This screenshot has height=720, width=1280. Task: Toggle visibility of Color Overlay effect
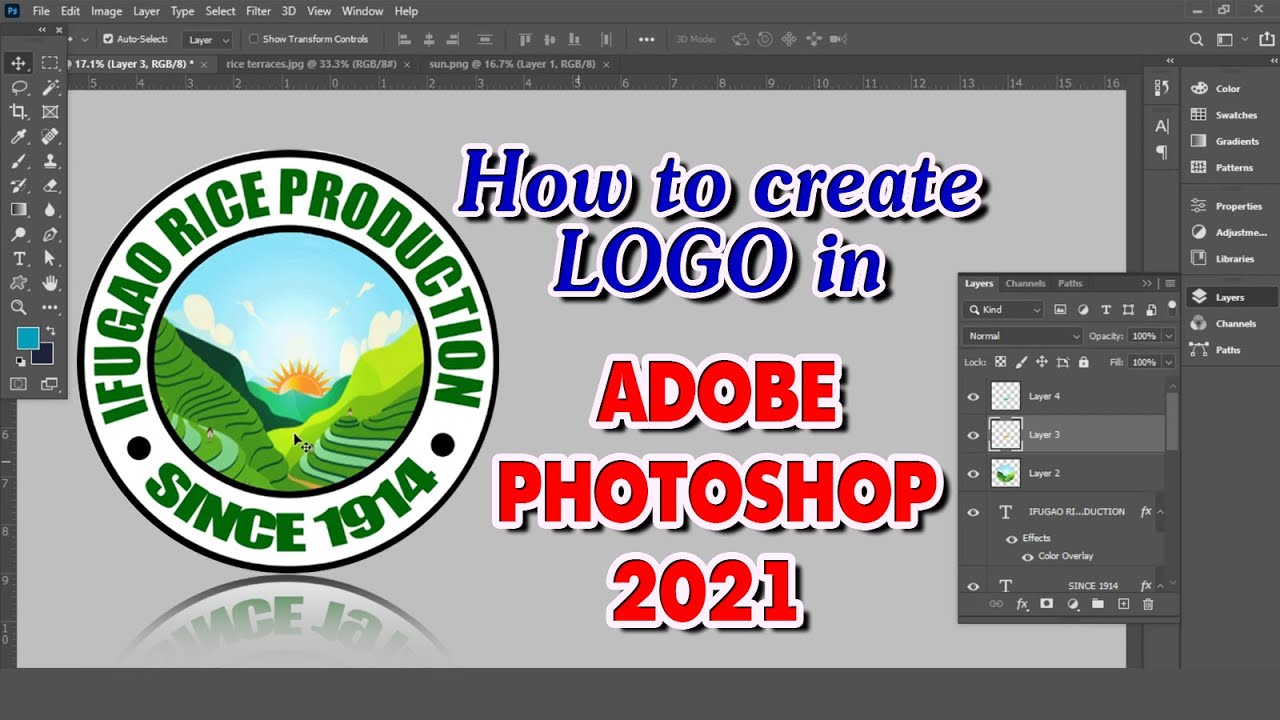pyautogui.click(x=1027, y=556)
